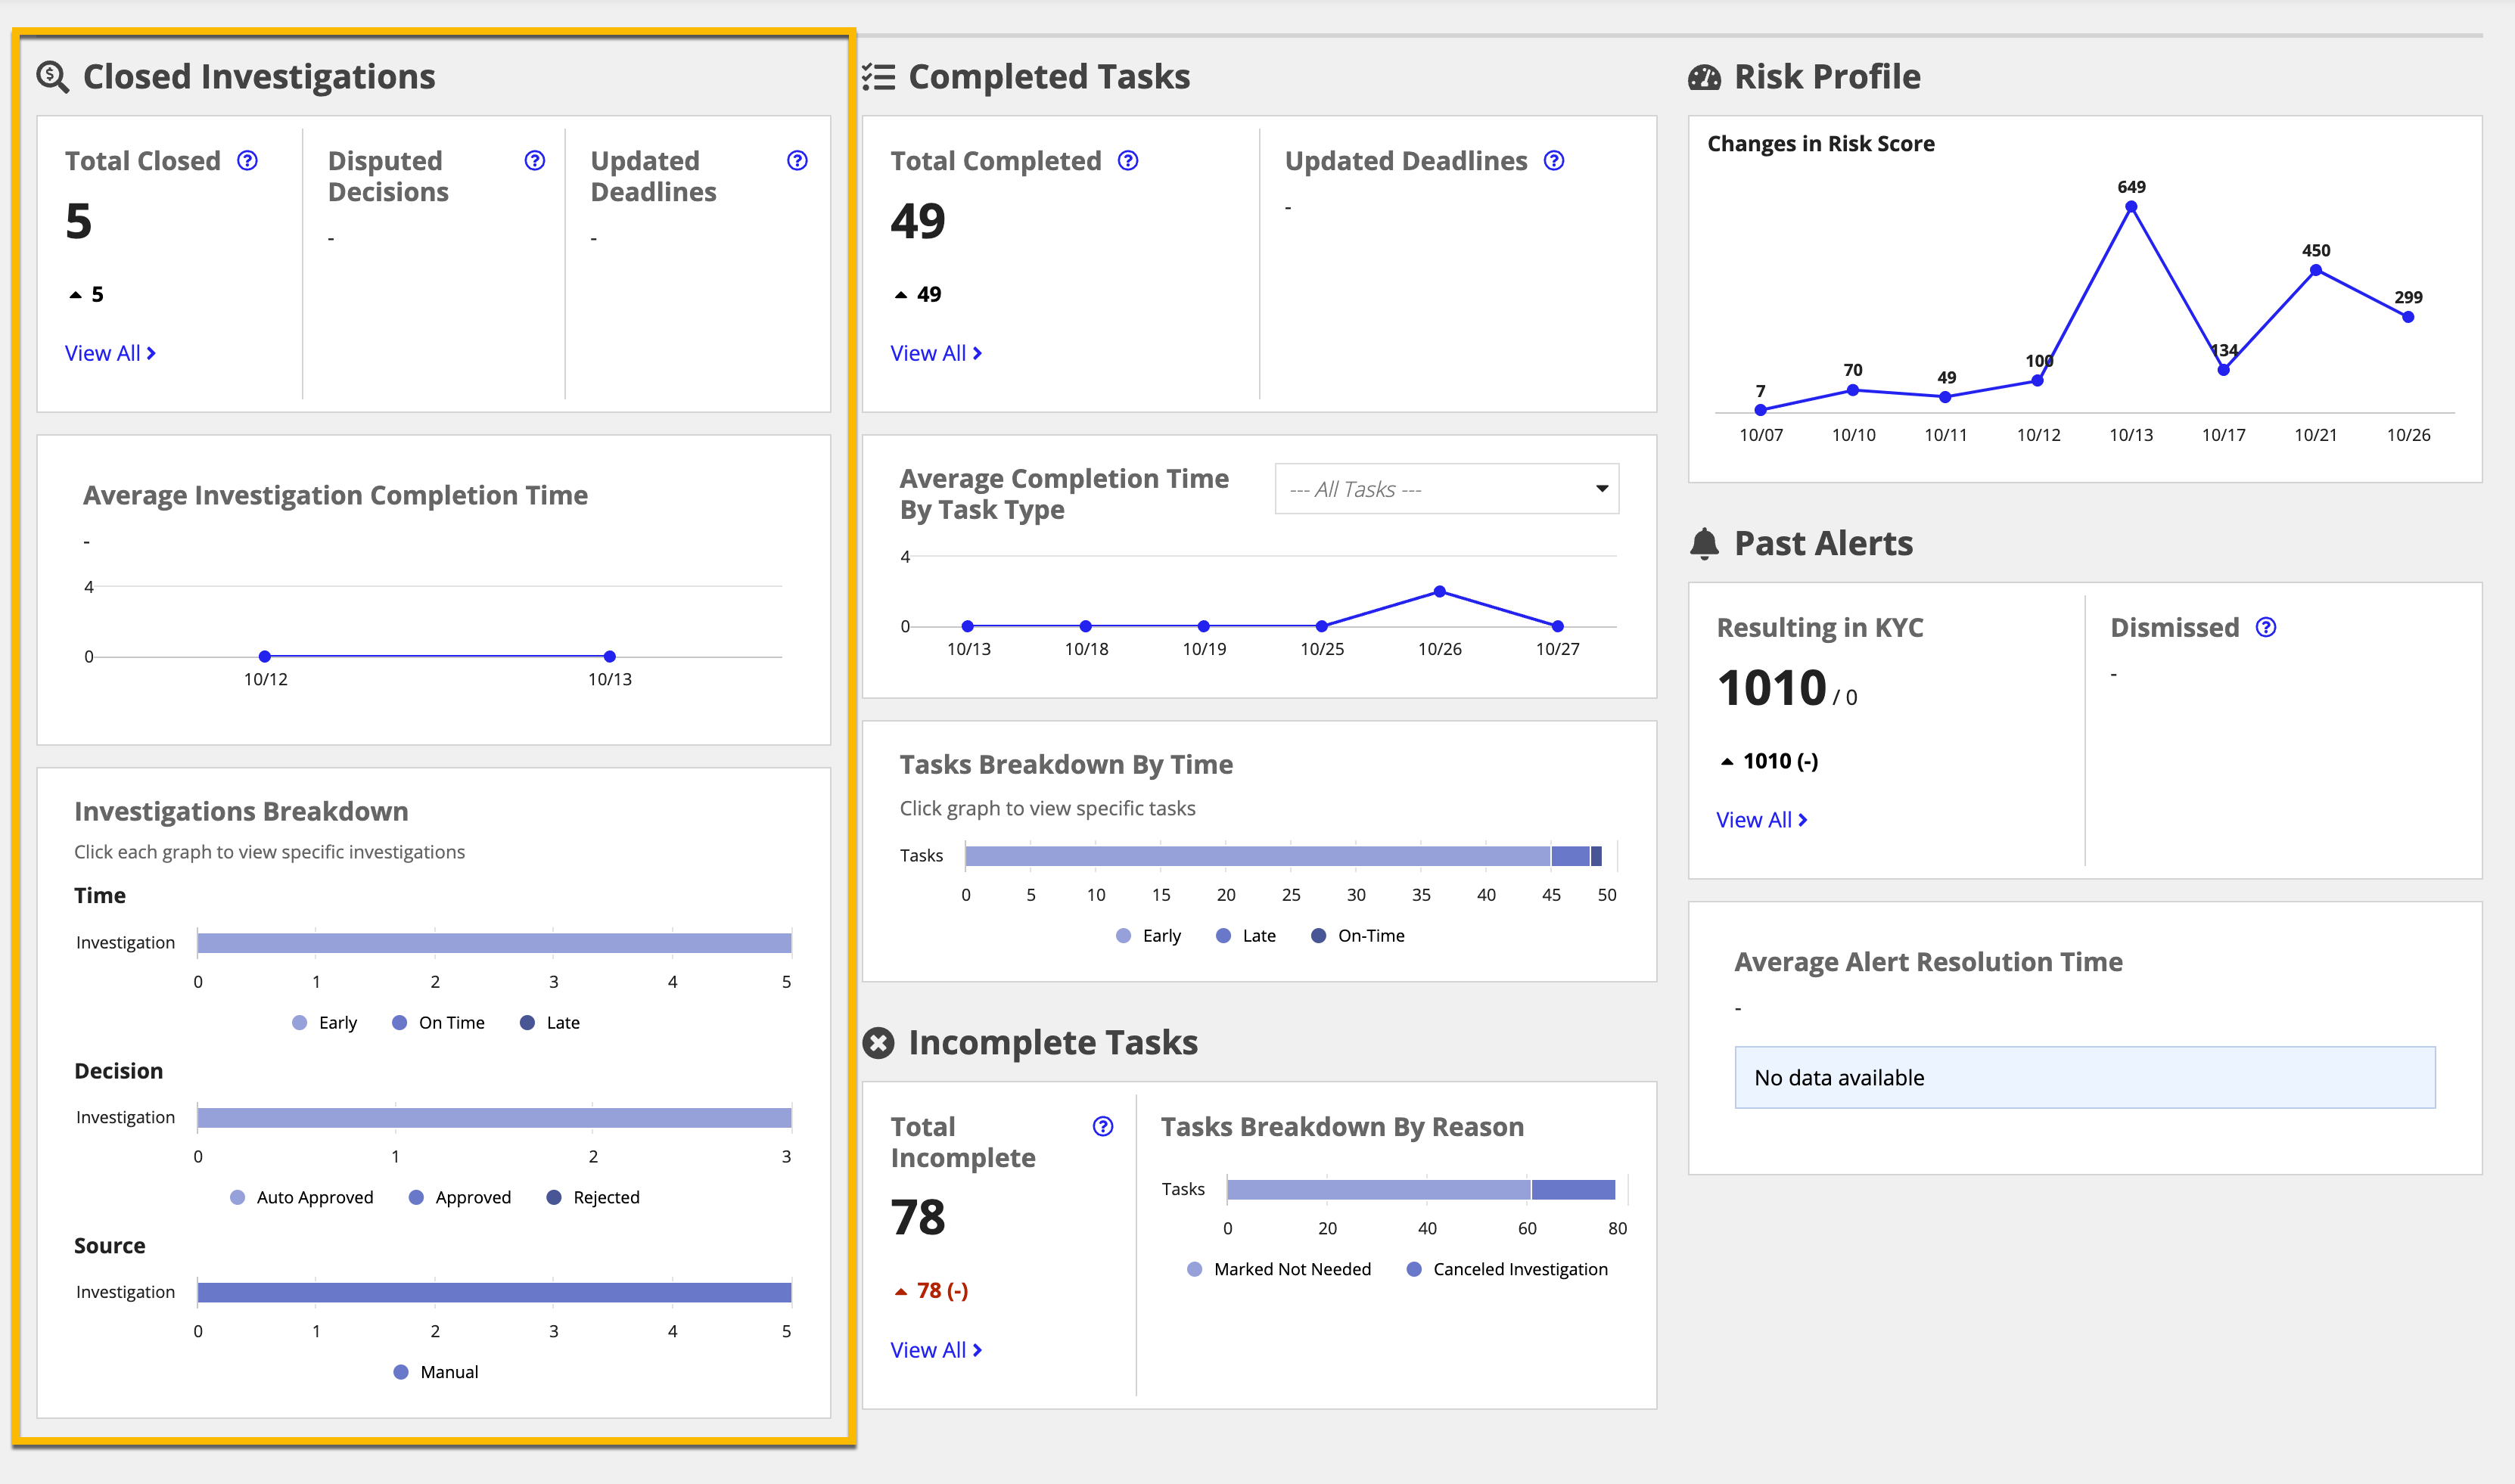The width and height of the screenshot is (2515, 1484).
Task: Click the Risk Profile gauge icon
Action: point(1705,77)
